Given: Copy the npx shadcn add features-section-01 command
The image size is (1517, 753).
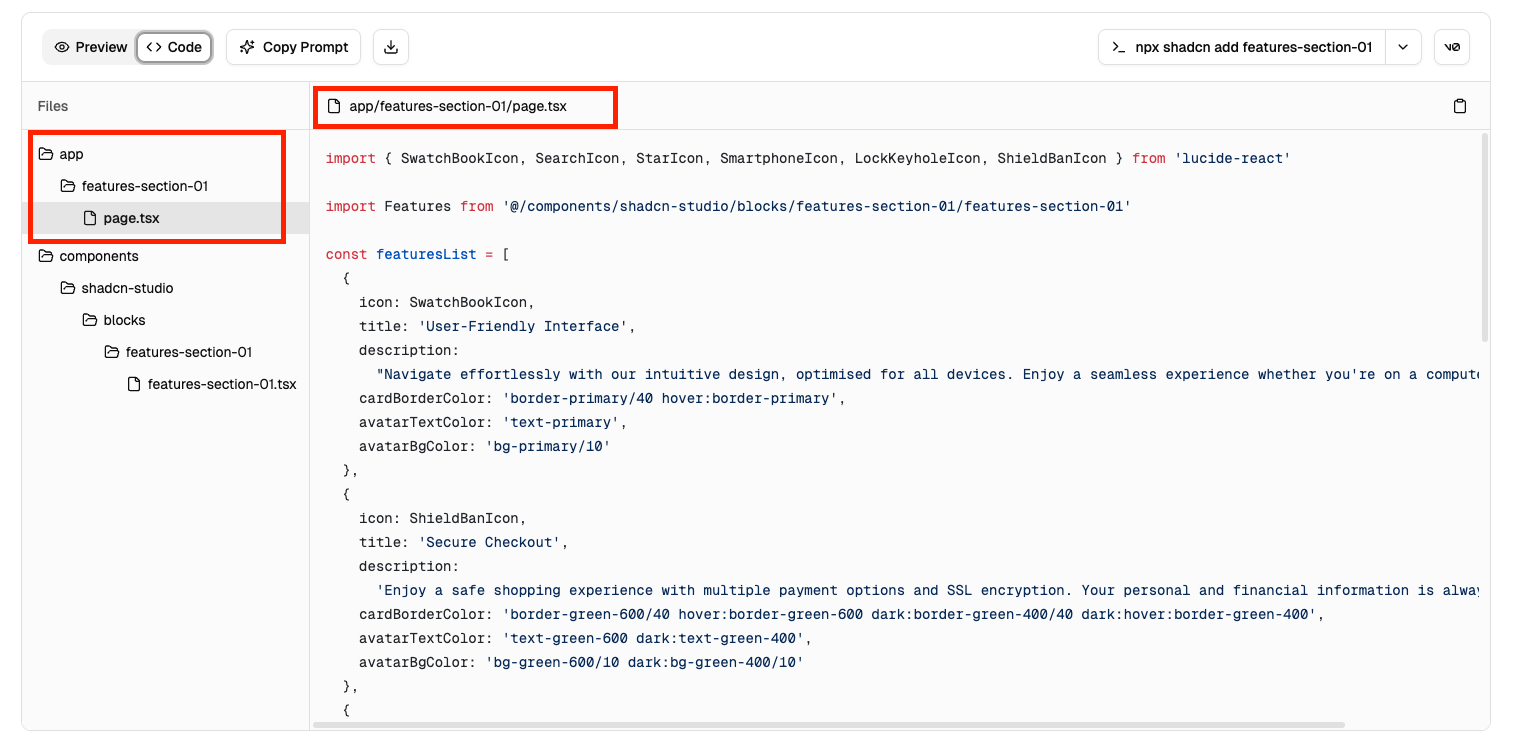Looking at the screenshot, I should click(x=1252, y=47).
